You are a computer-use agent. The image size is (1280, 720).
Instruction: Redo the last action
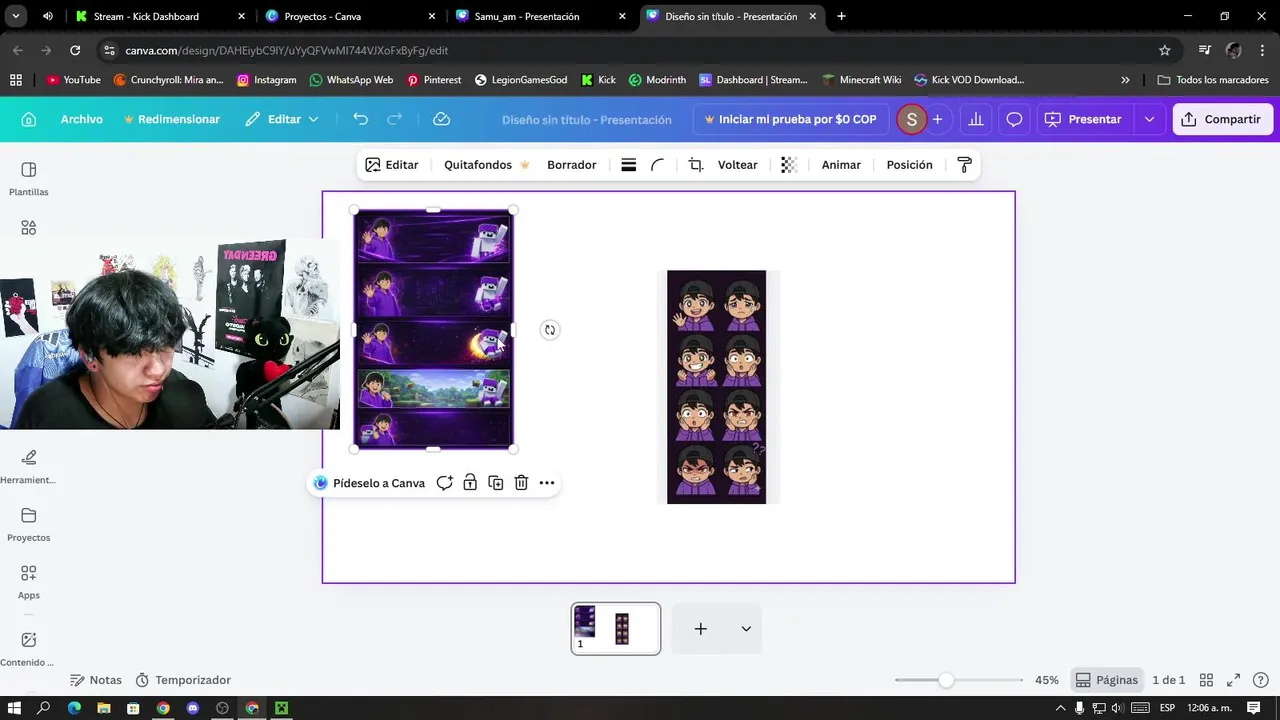[x=394, y=119]
